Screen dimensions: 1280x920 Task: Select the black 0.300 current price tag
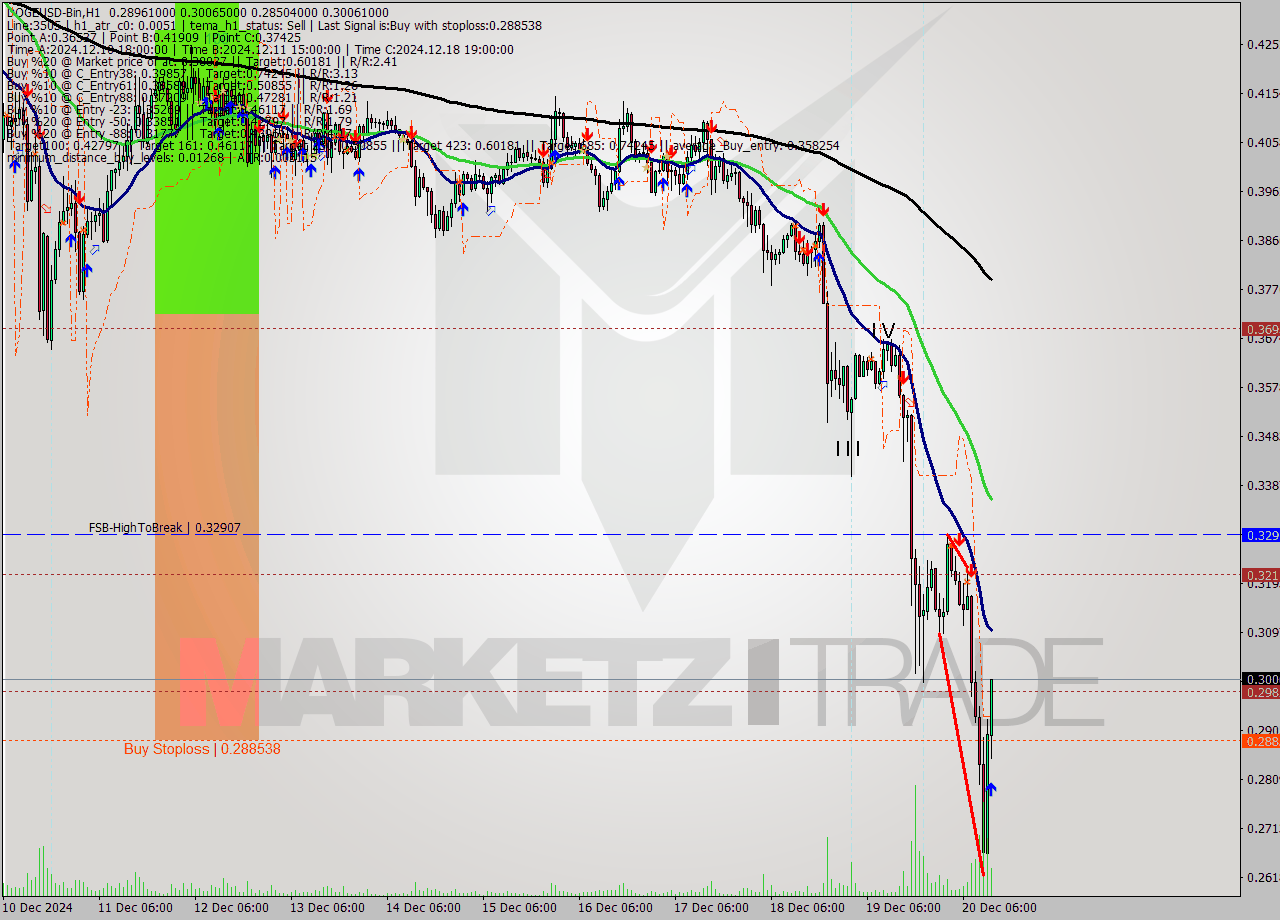coord(1260,679)
